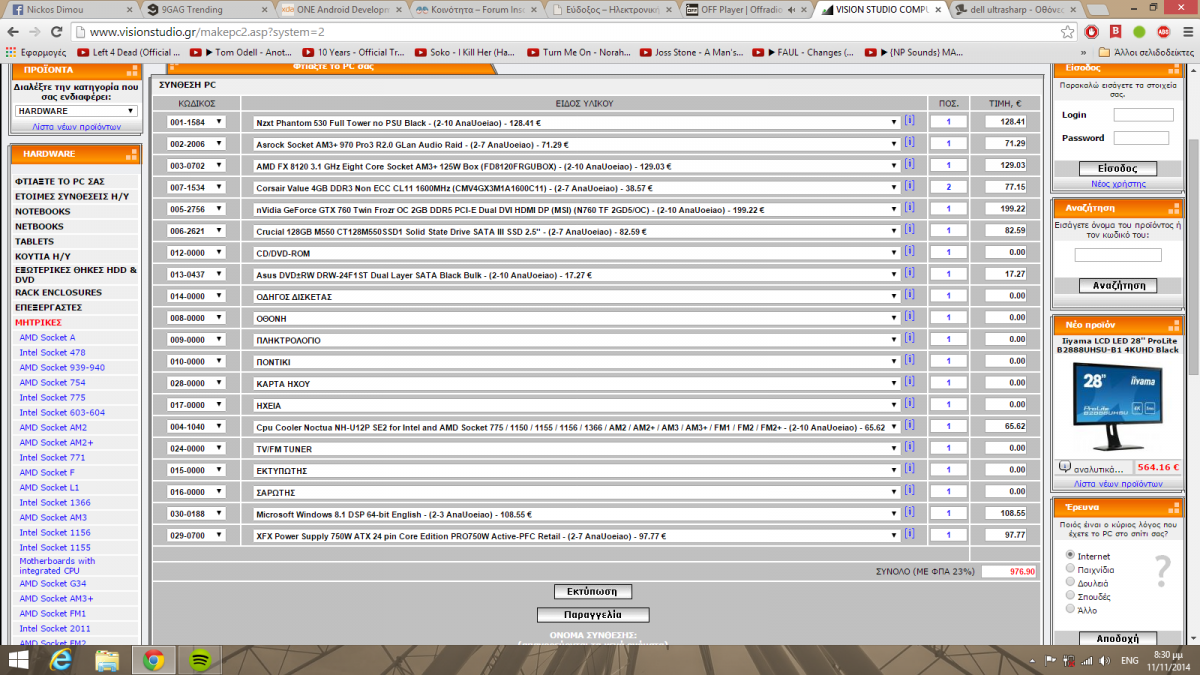This screenshot has height=675, width=1200.
Task: Click the Password input field
Action: 1142,138
